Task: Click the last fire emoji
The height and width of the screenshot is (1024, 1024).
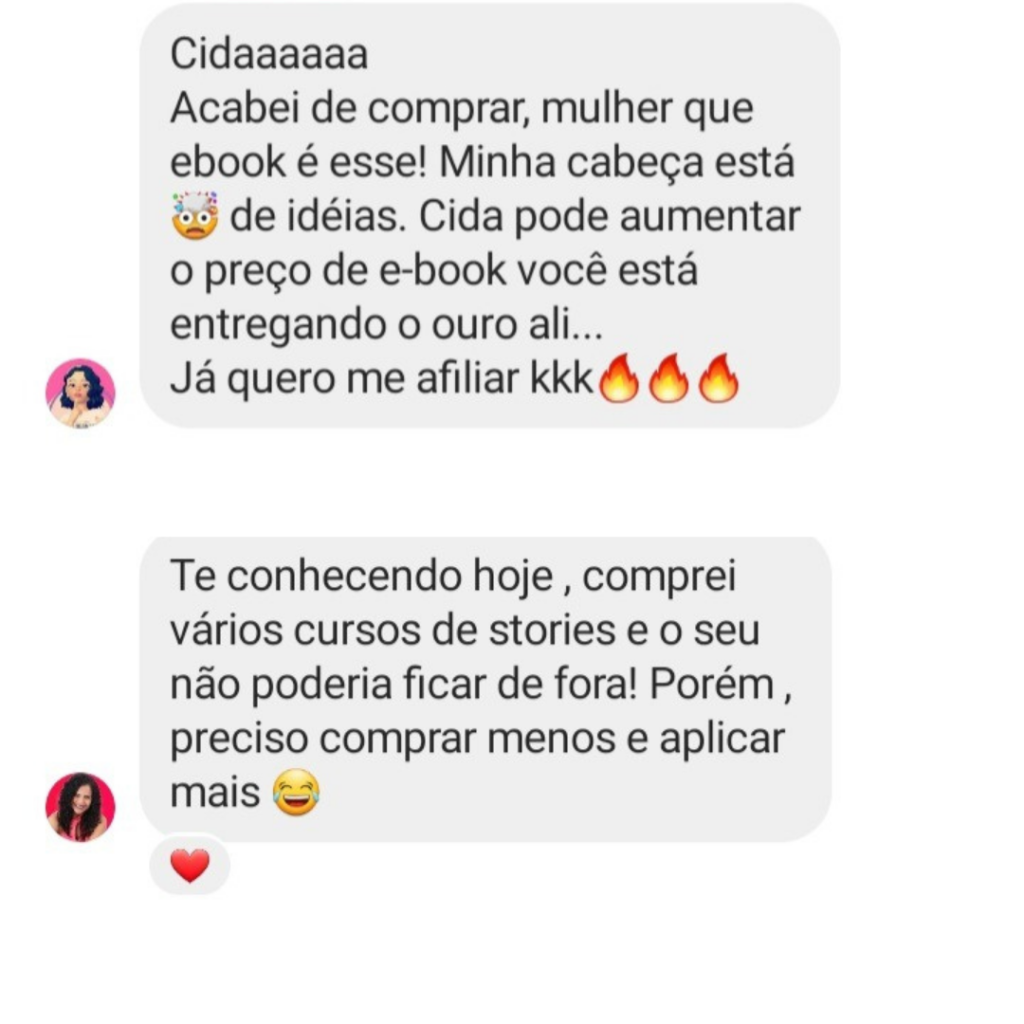Action: pyautogui.click(x=718, y=378)
